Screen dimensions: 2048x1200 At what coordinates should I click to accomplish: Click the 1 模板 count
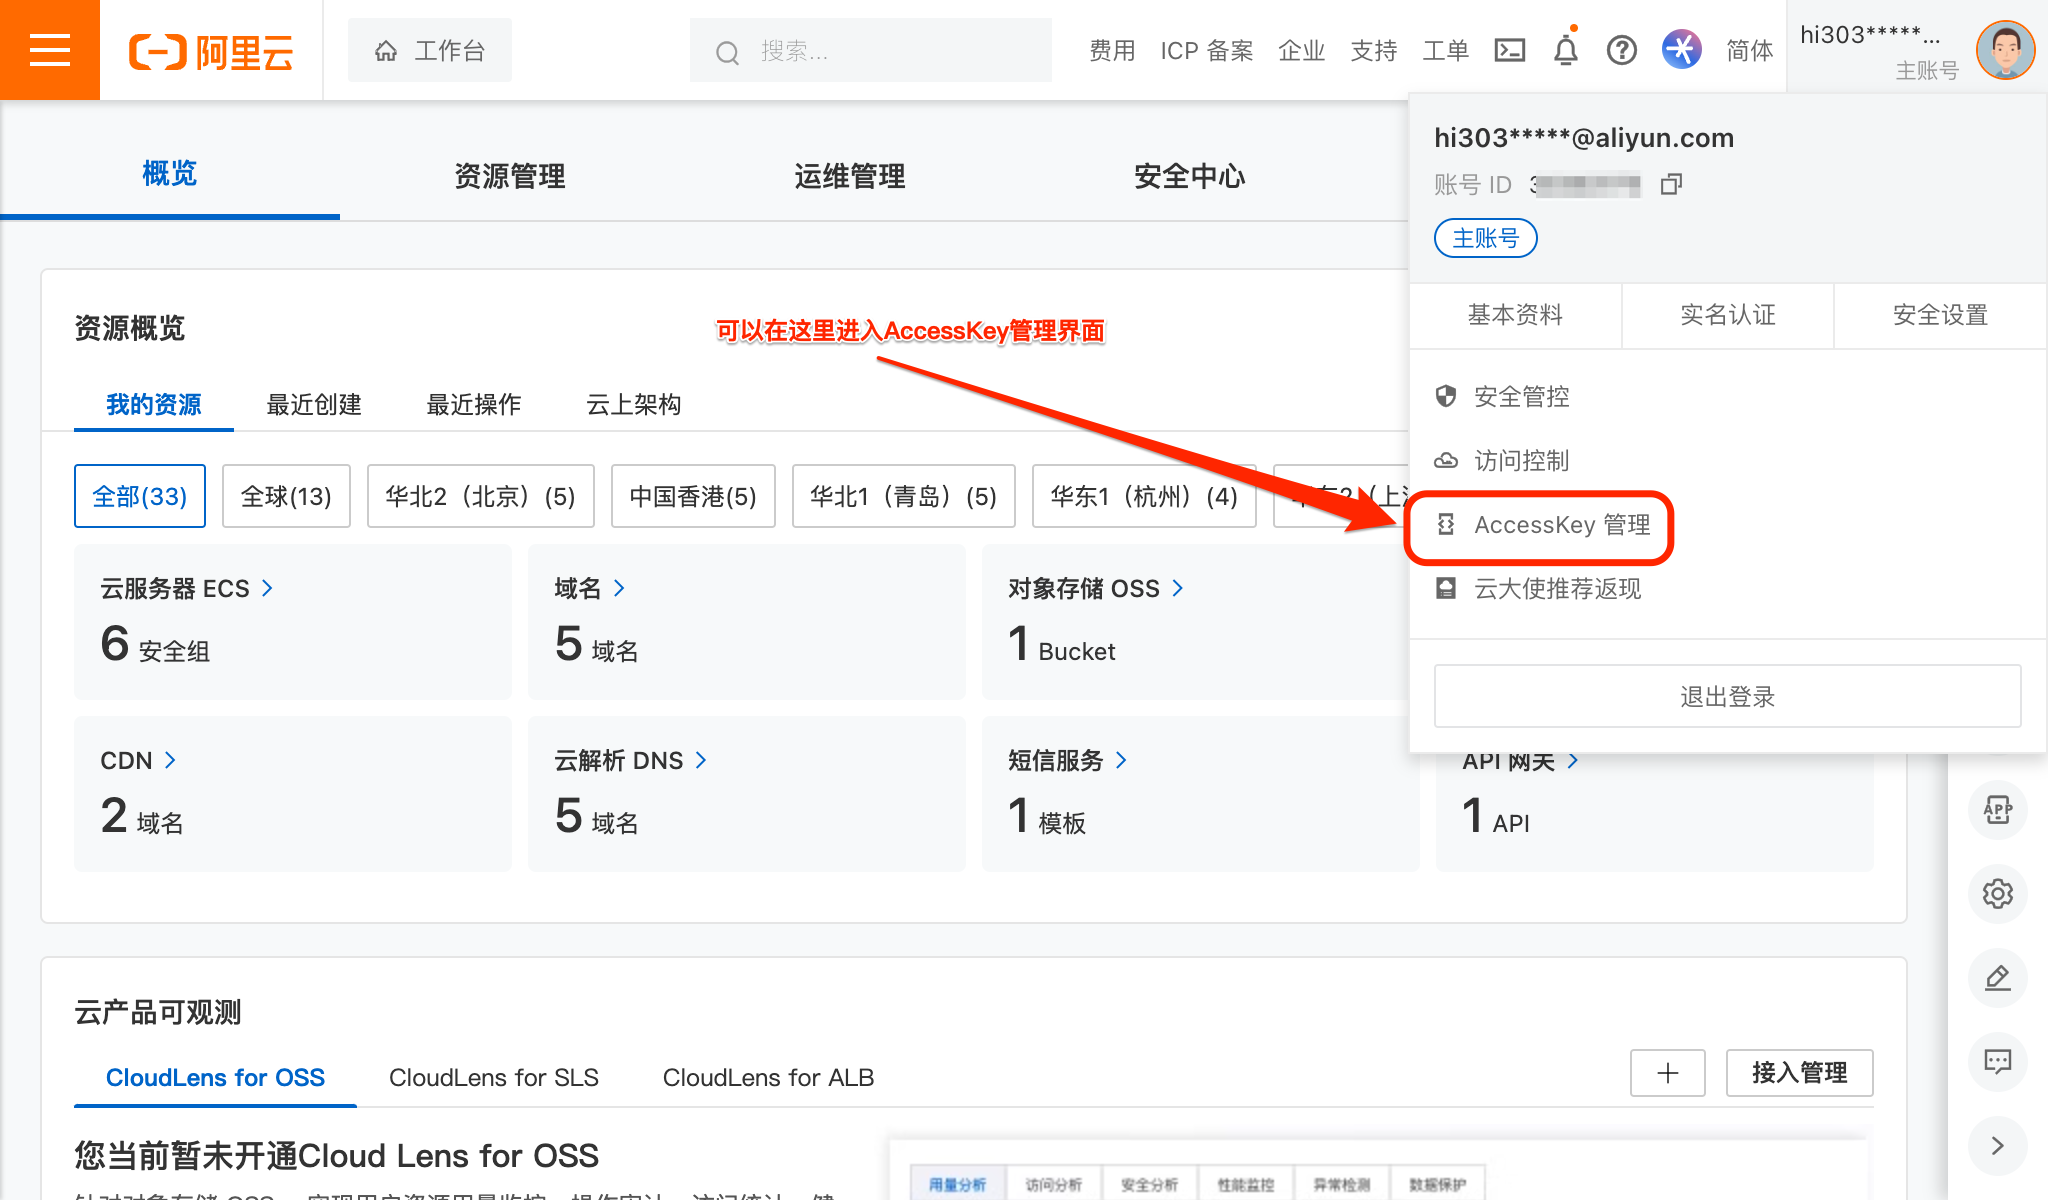click(x=1047, y=815)
